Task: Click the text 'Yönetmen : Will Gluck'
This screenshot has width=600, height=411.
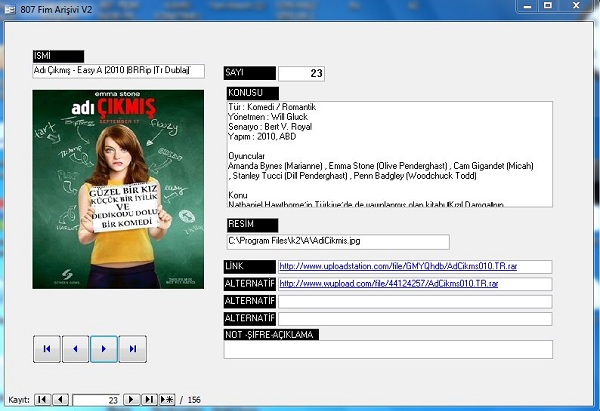Action: (x=268, y=117)
